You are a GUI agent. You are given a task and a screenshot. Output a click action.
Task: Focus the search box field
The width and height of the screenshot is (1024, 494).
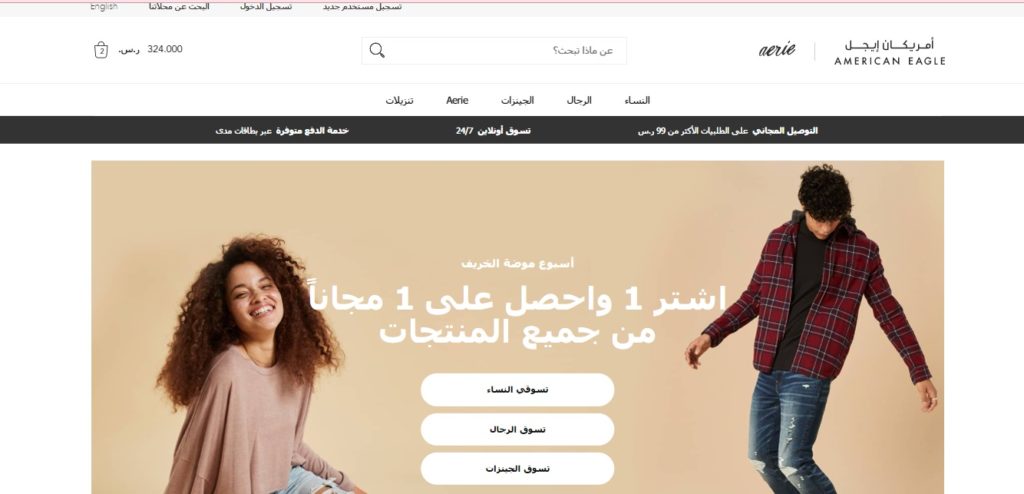click(494, 51)
